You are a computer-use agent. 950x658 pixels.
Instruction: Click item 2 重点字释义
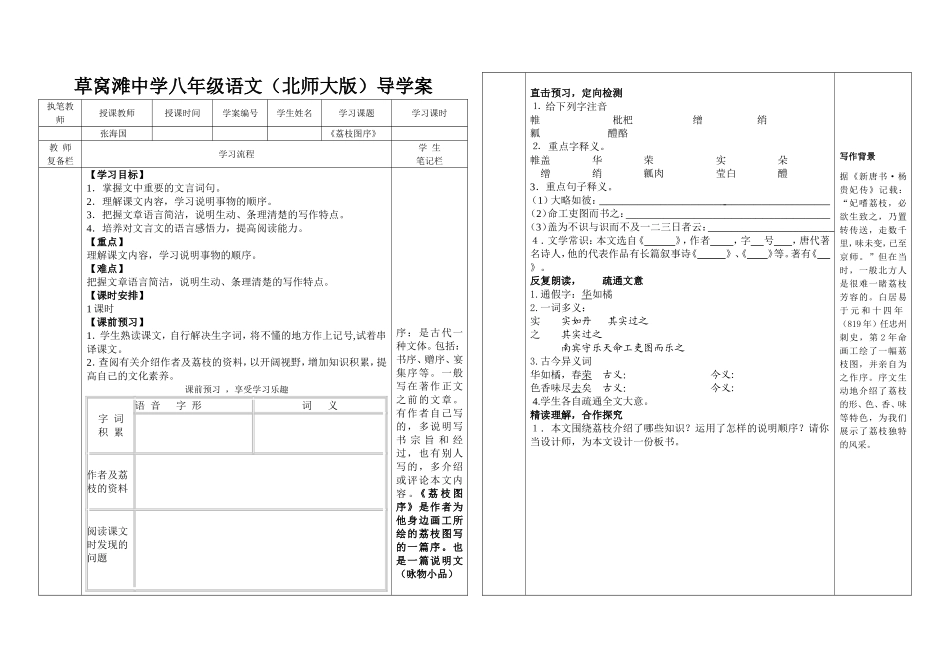pyautogui.click(x=570, y=147)
